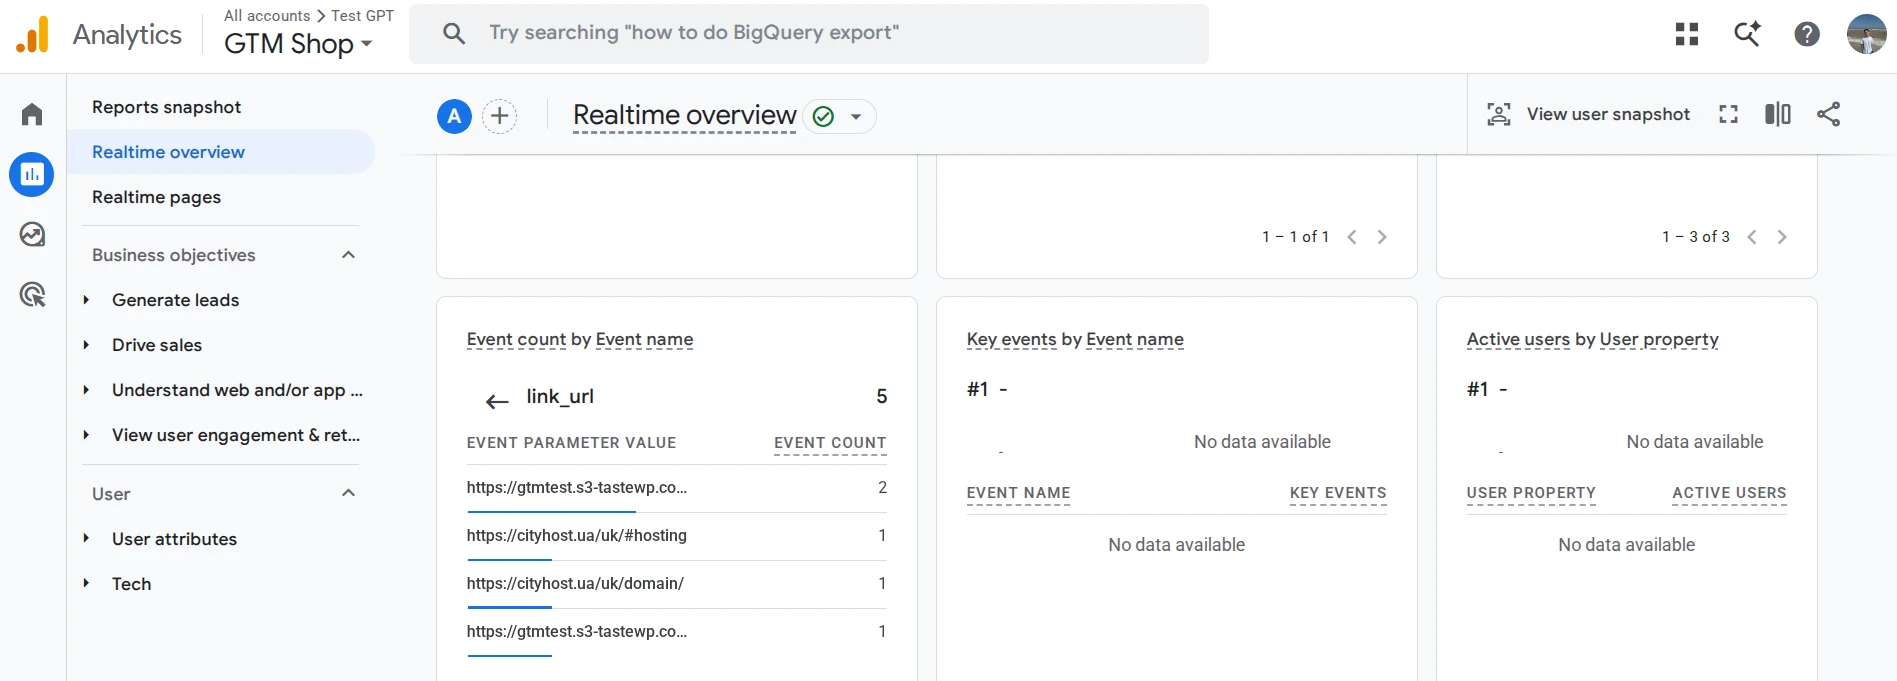
Task: Click the green report status check icon
Action: [x=823, y=117]
